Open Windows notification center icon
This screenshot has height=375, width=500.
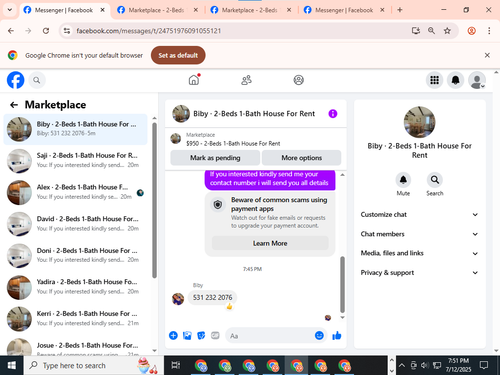[484, 365]
